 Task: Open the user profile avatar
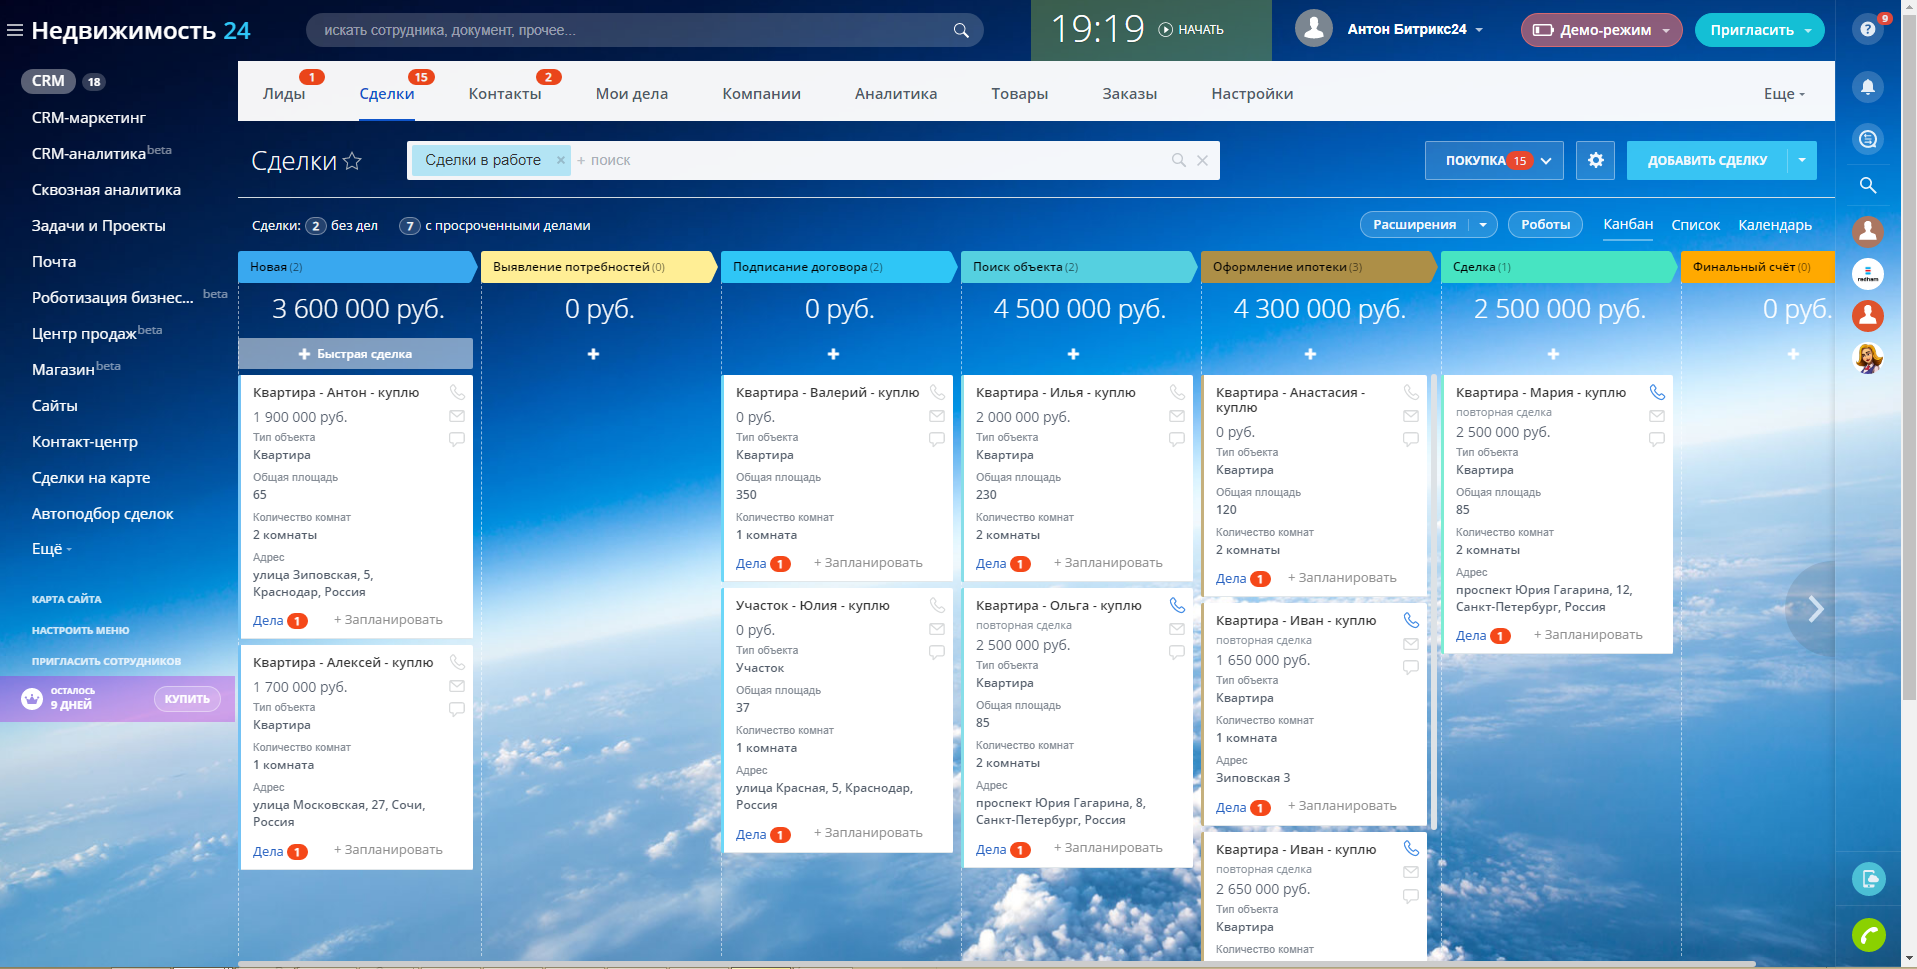[1314, 29]
